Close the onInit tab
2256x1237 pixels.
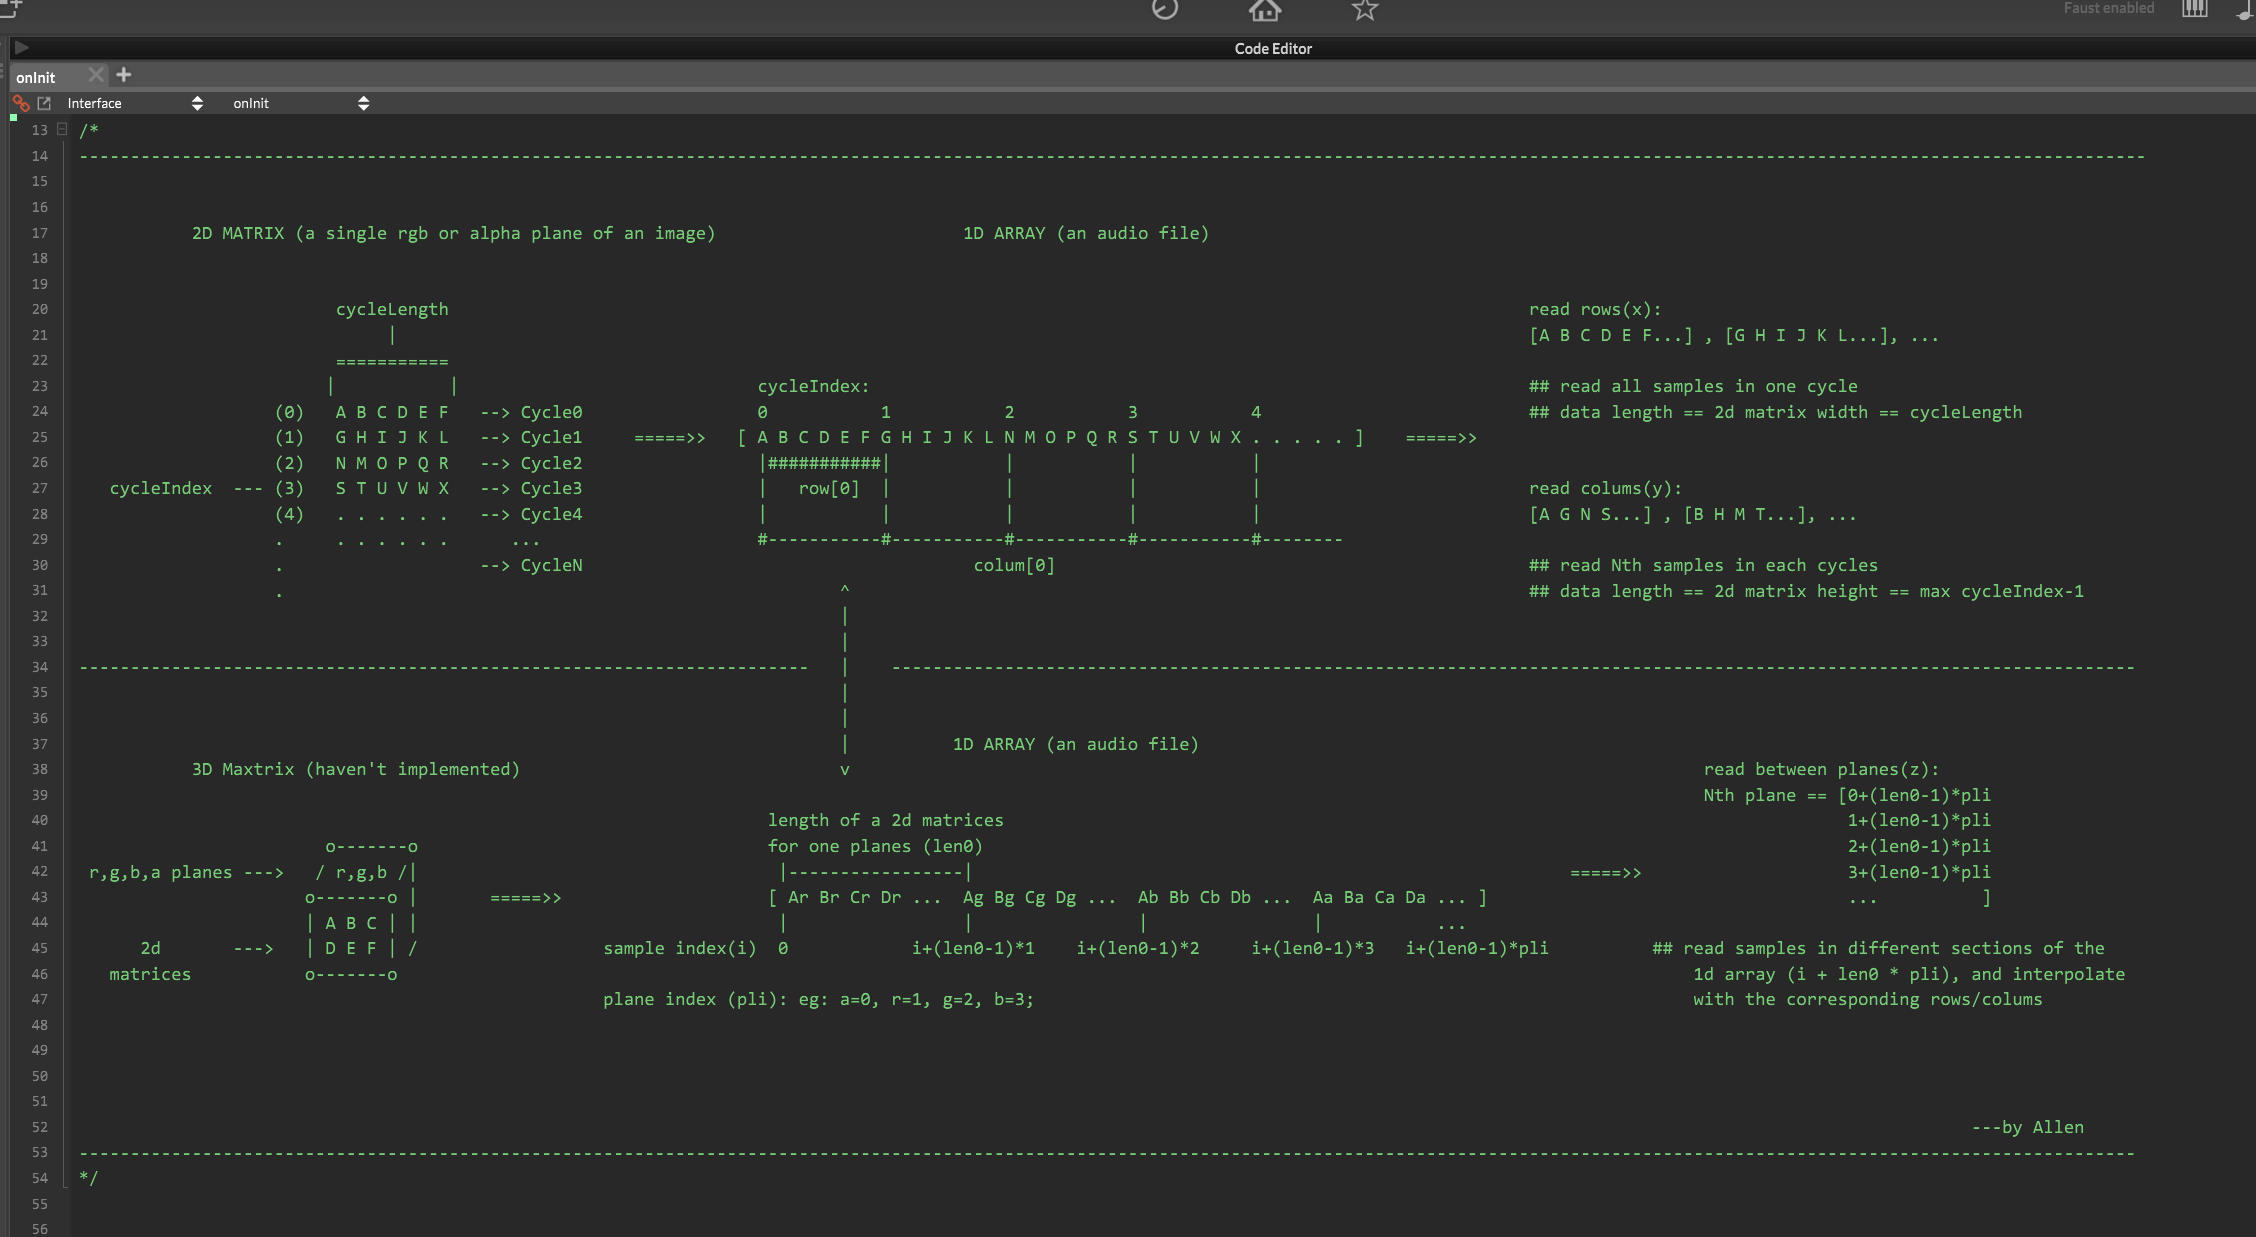pyautogui.click(x=96, y=75)
